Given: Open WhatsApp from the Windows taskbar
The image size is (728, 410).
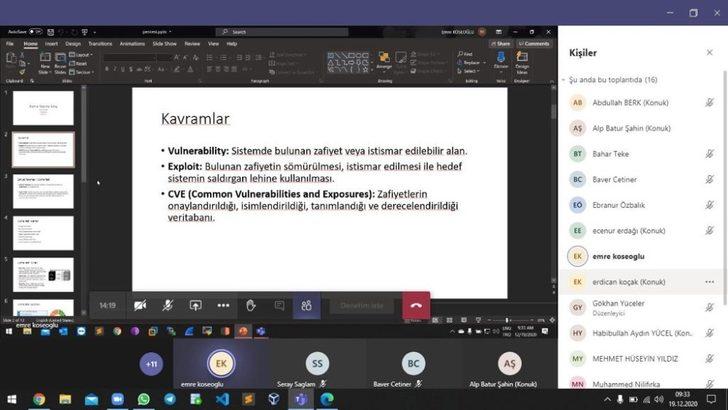Looking at the screenshot, I should (143, 398).
